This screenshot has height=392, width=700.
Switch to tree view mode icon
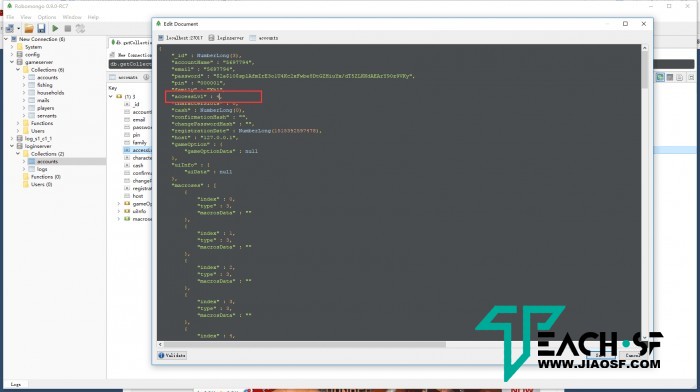(x=660, y=77)
